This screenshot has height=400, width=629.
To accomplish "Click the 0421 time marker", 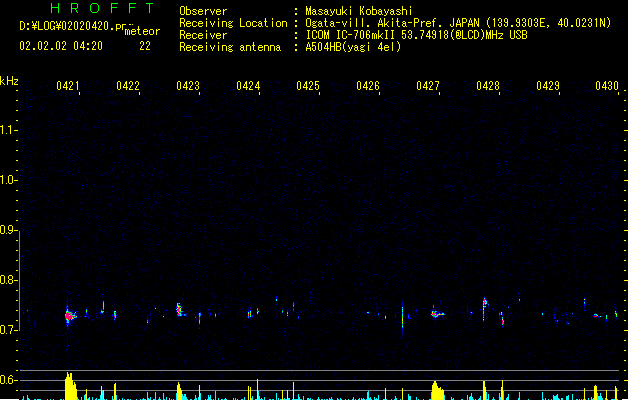I will point(68,86).
